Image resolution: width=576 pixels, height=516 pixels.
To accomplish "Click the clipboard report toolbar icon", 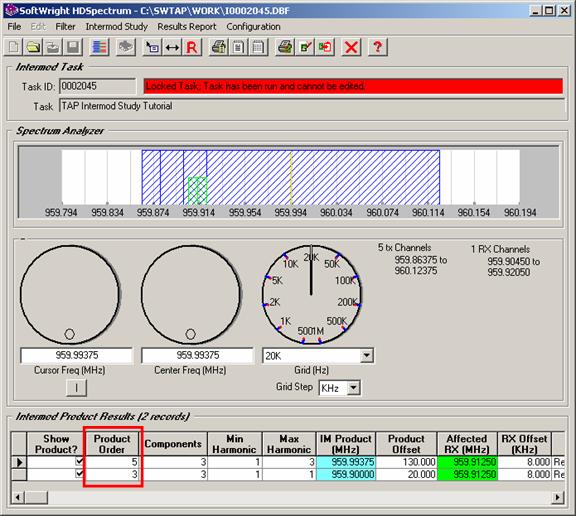I will click(238, 47).
